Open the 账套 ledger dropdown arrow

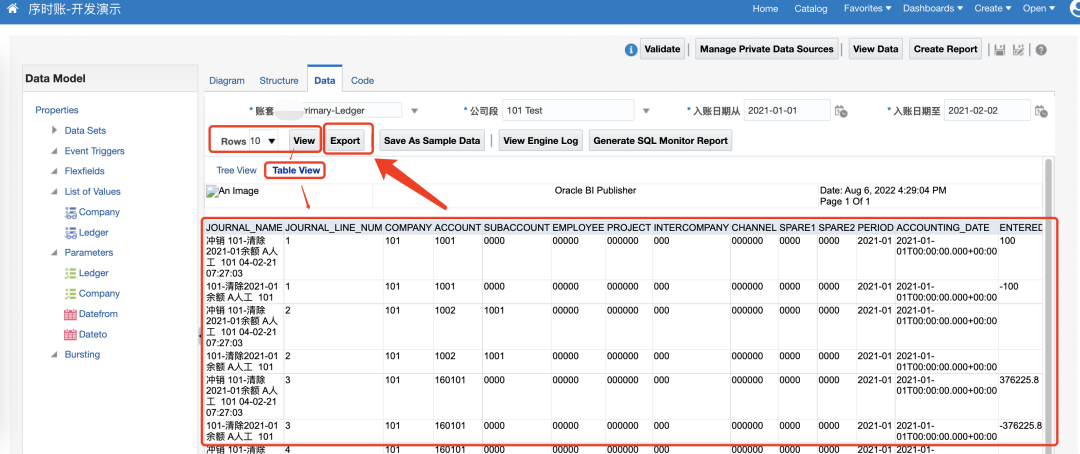(415, 111)
